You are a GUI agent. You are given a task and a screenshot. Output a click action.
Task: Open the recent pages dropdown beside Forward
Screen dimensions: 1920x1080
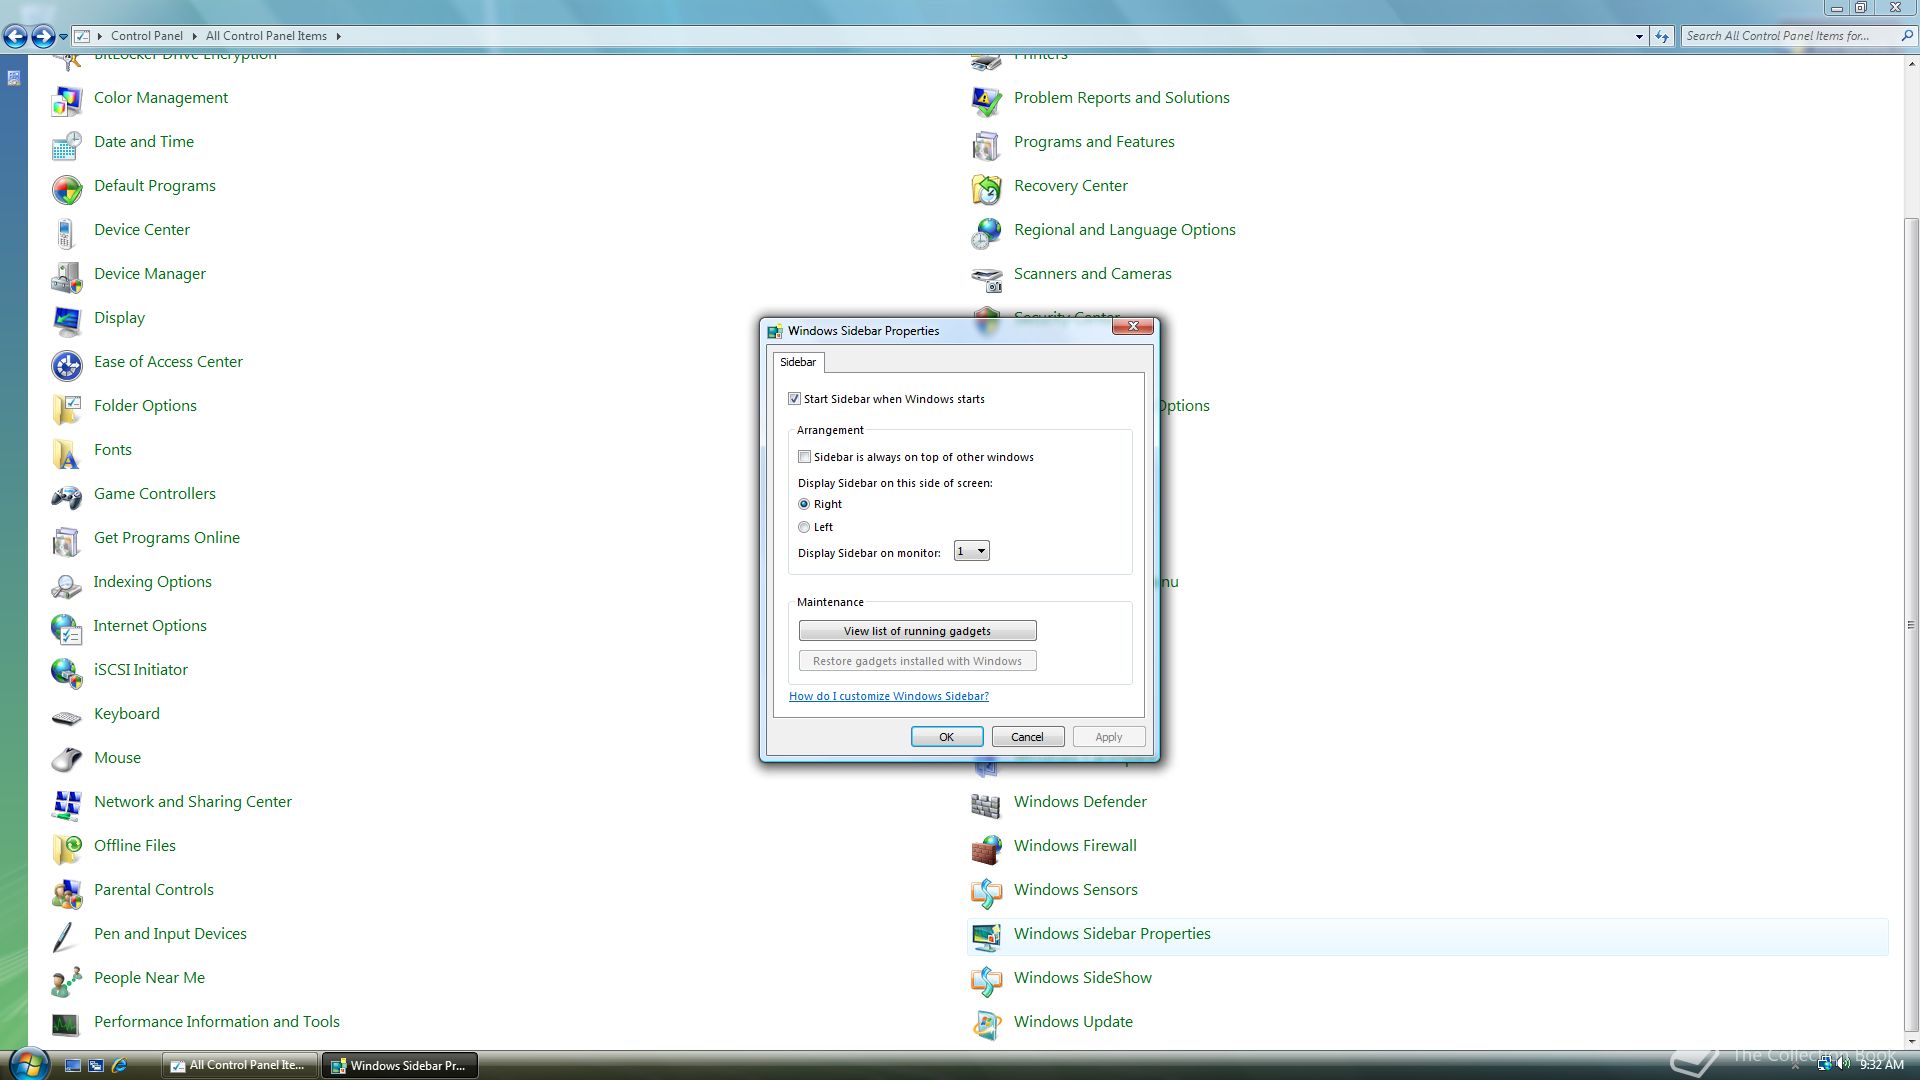coord(63,37)
